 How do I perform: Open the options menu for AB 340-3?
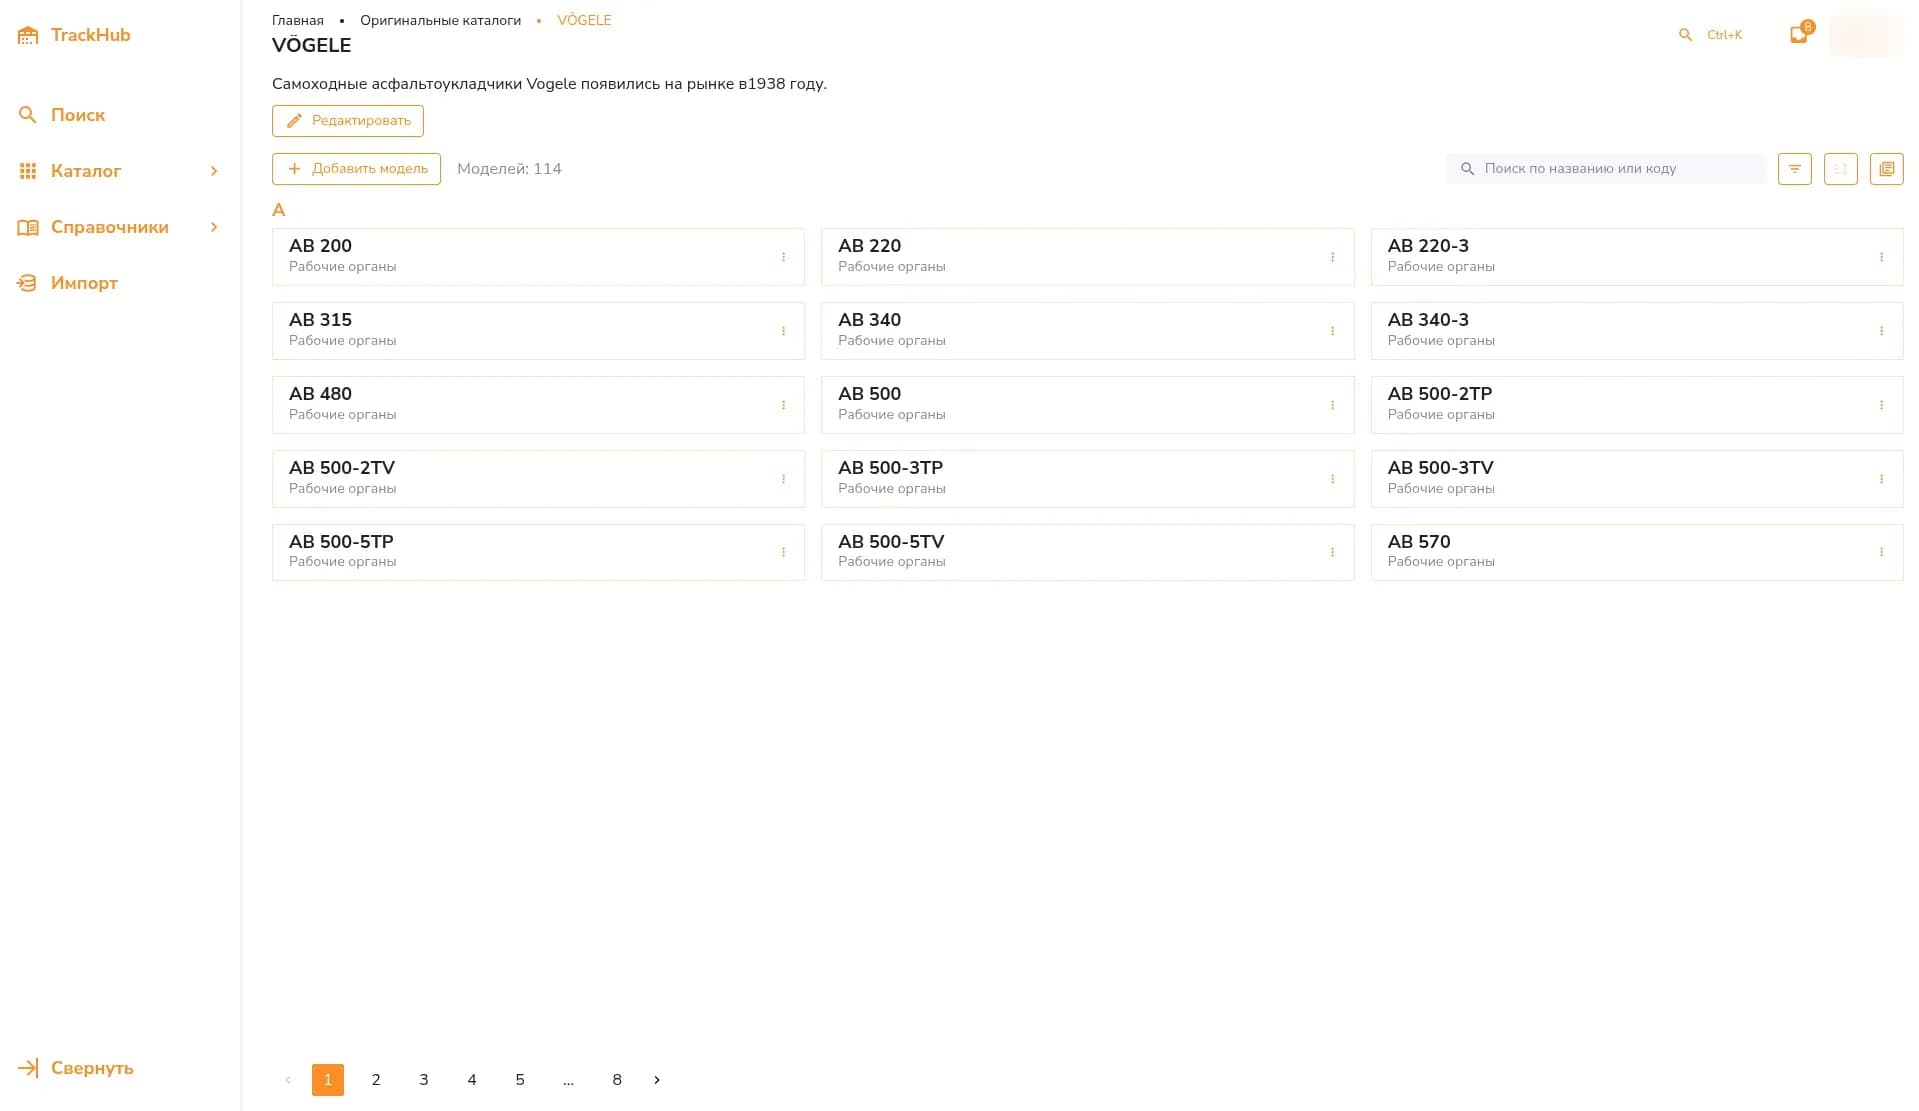coord(1881,331)
